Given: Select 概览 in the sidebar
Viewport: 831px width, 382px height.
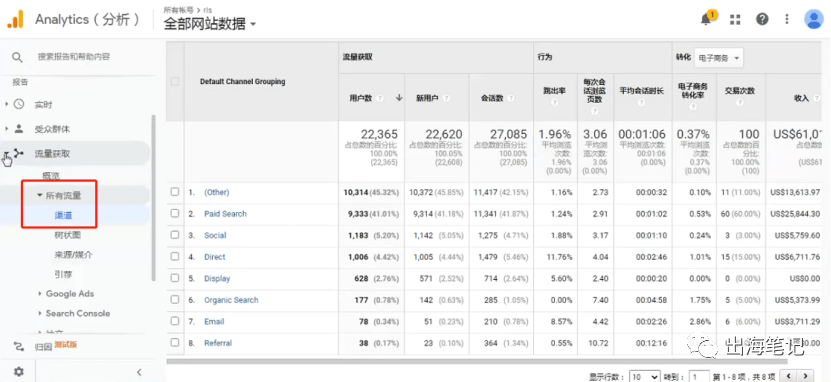Looking at the screenshot, I should click(x=51, y=175).
